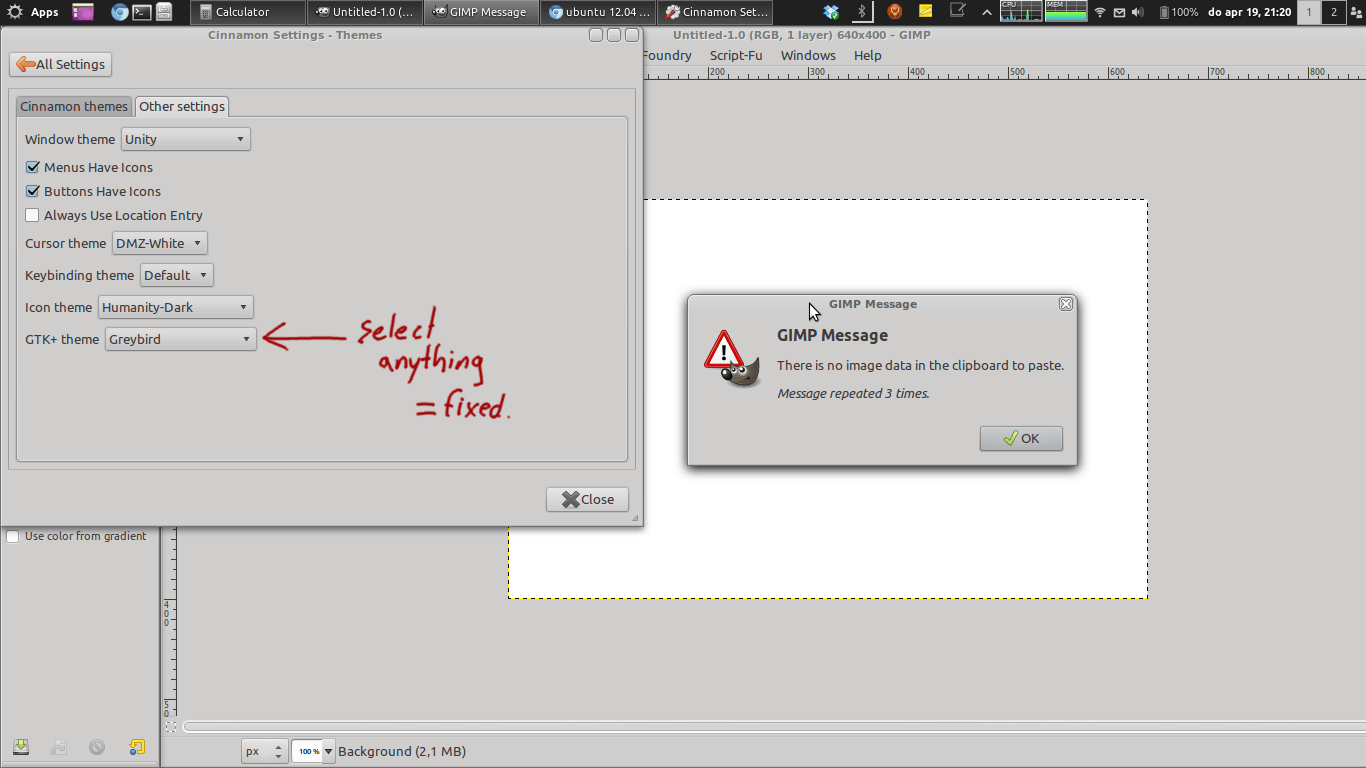Viewport: 1366px width, 768px height.
Task: Toggle quick mask button at canvas corner
Action: [171, 727]
